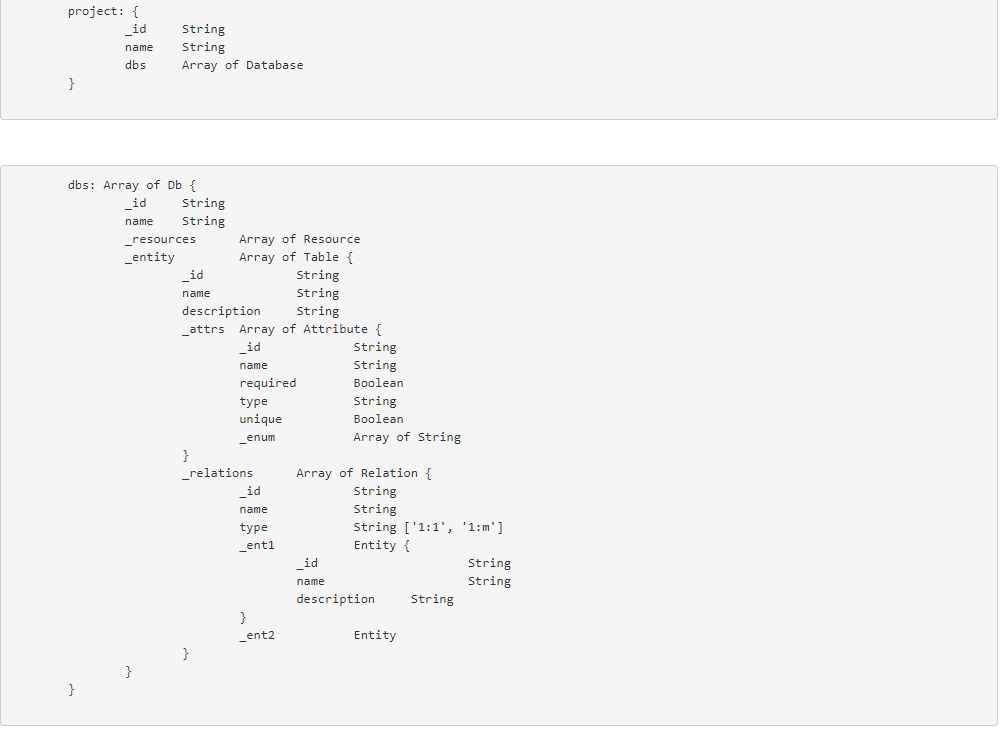Select the 'Array of Resource' type text
1002x730 pixels.
click(x=299, y=239)
